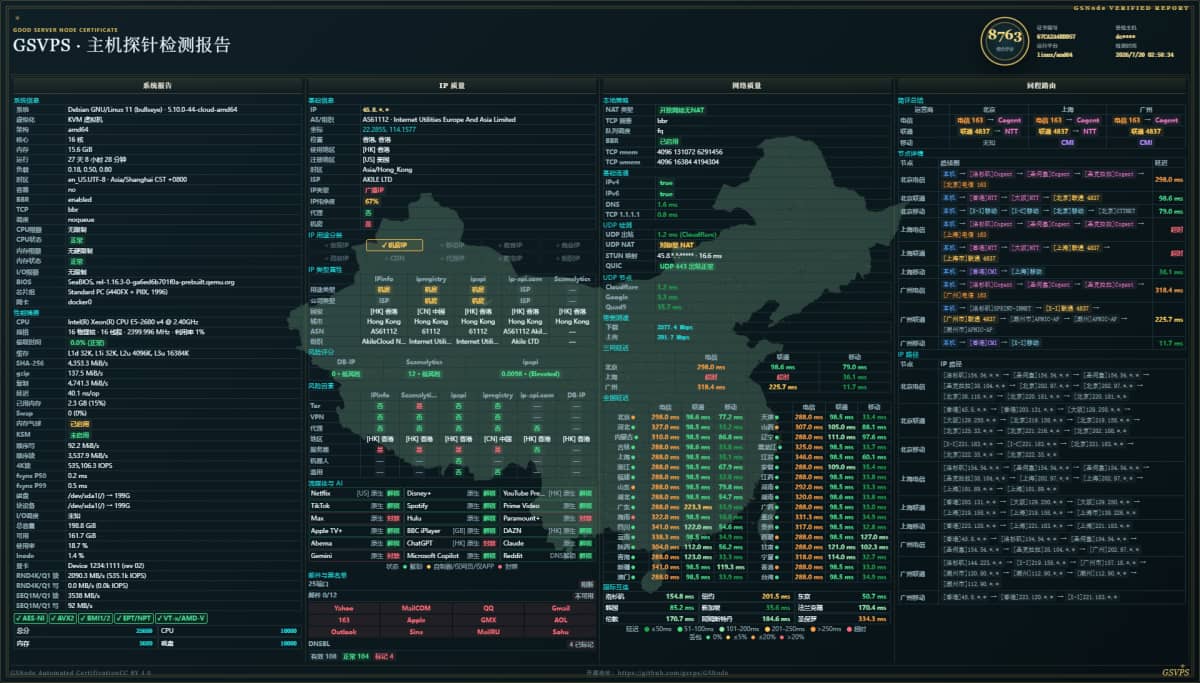The width and height of the screenshot is (1200, 683).
Task: Click the QQ mail port cell
Action: 487,607
